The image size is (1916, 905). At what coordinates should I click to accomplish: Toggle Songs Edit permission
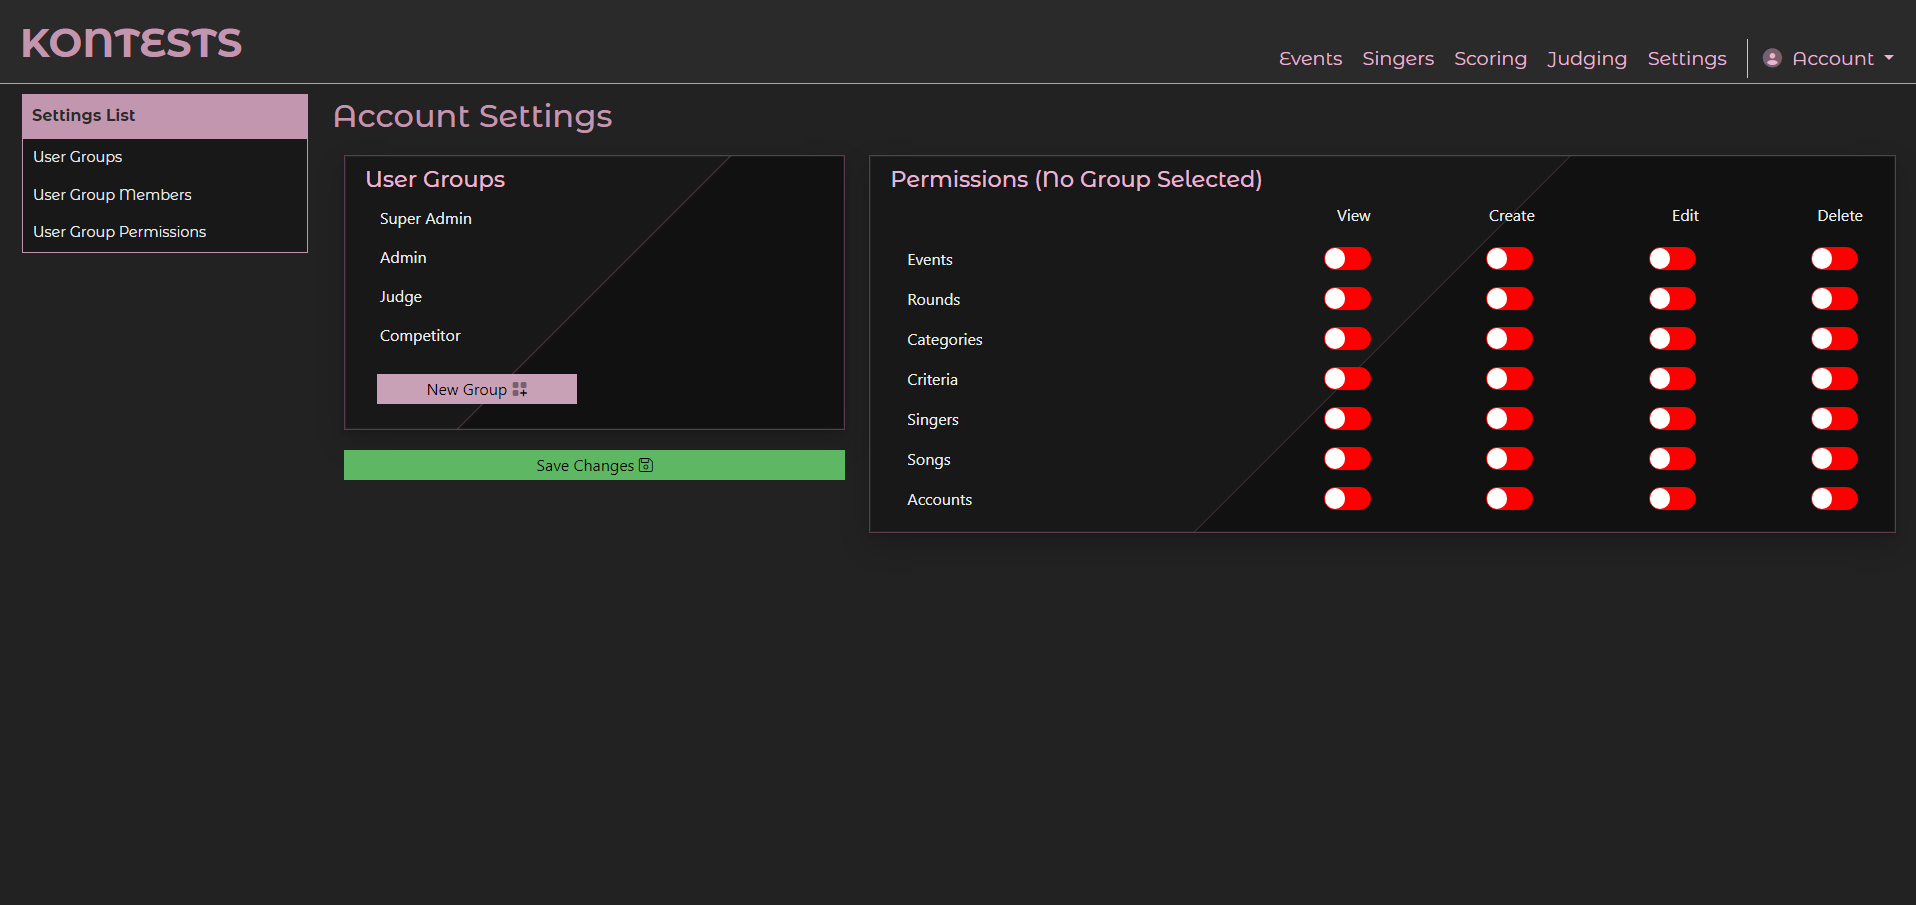click(1672, 459)
